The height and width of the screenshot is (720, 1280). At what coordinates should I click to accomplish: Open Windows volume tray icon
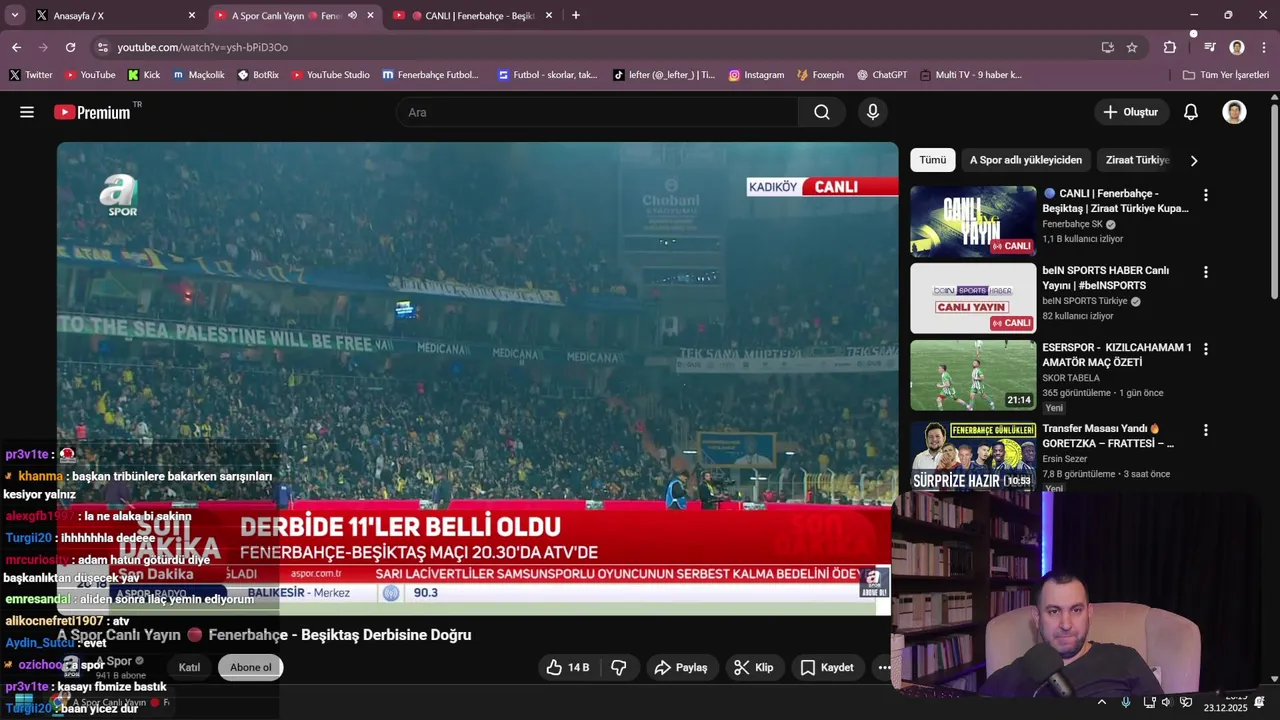pos(1167,702)
